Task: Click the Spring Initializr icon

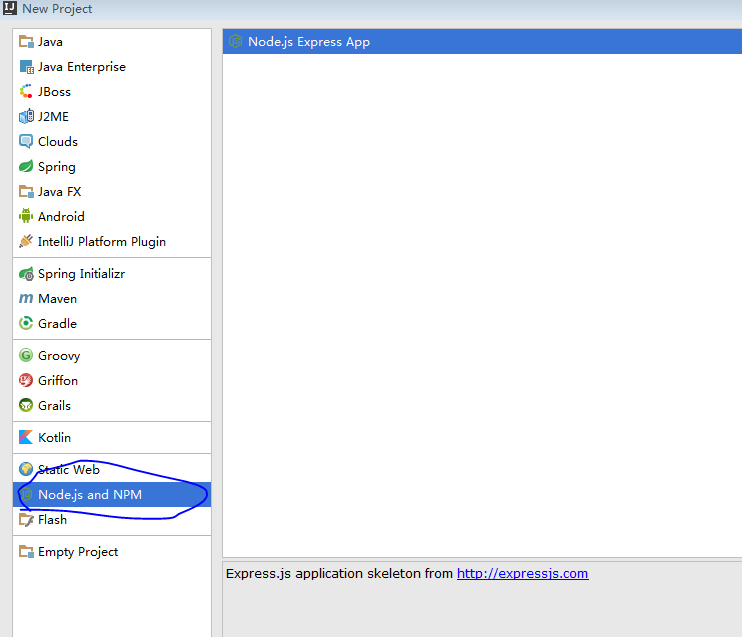Action: coord(26,274)
